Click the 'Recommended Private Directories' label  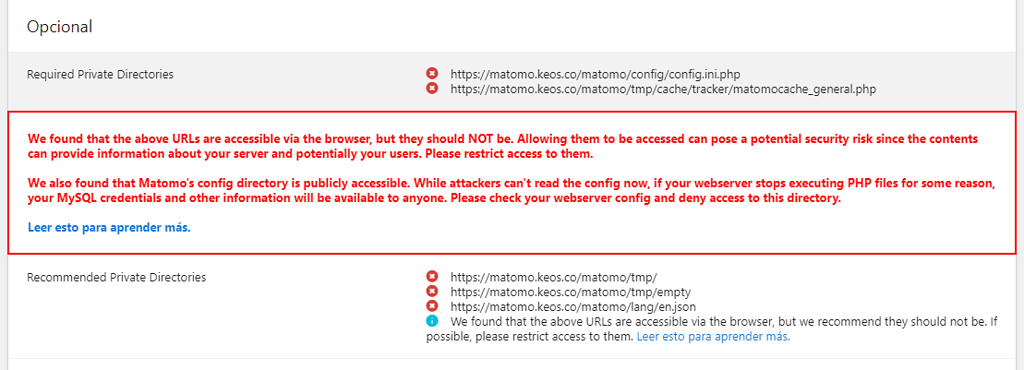pyautogui.click(x=116, y=277)
